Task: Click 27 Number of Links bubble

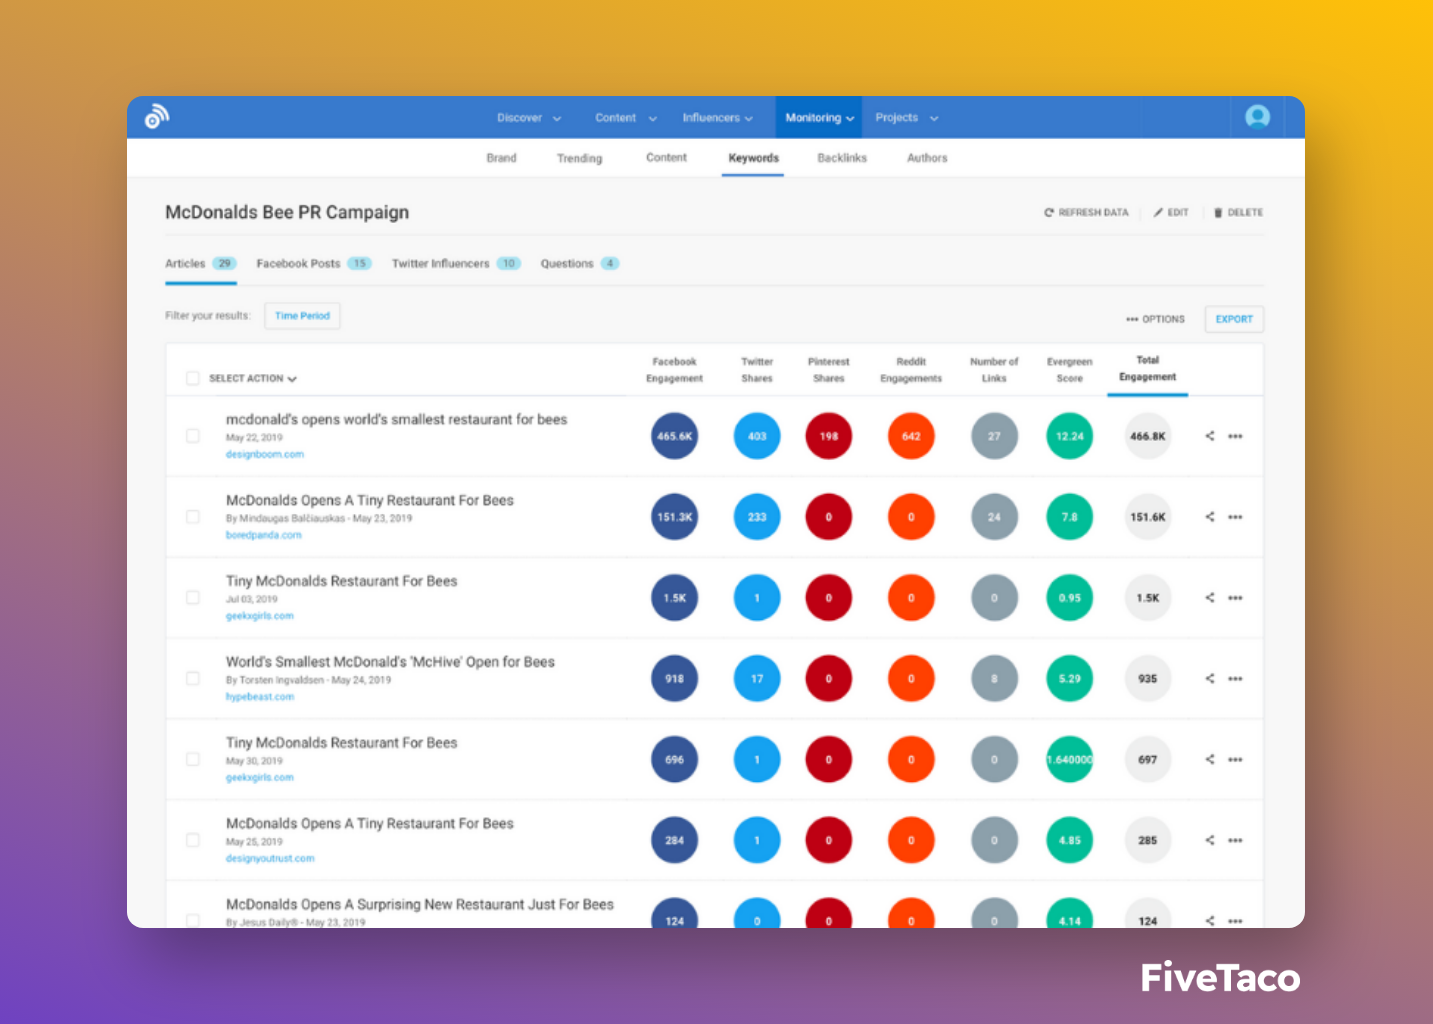Action: 994,436
